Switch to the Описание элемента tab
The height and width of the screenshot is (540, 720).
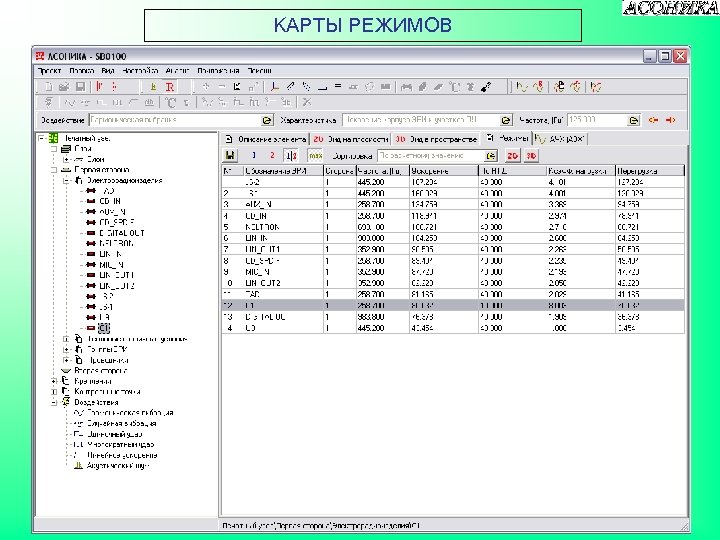tap(265, 139)
